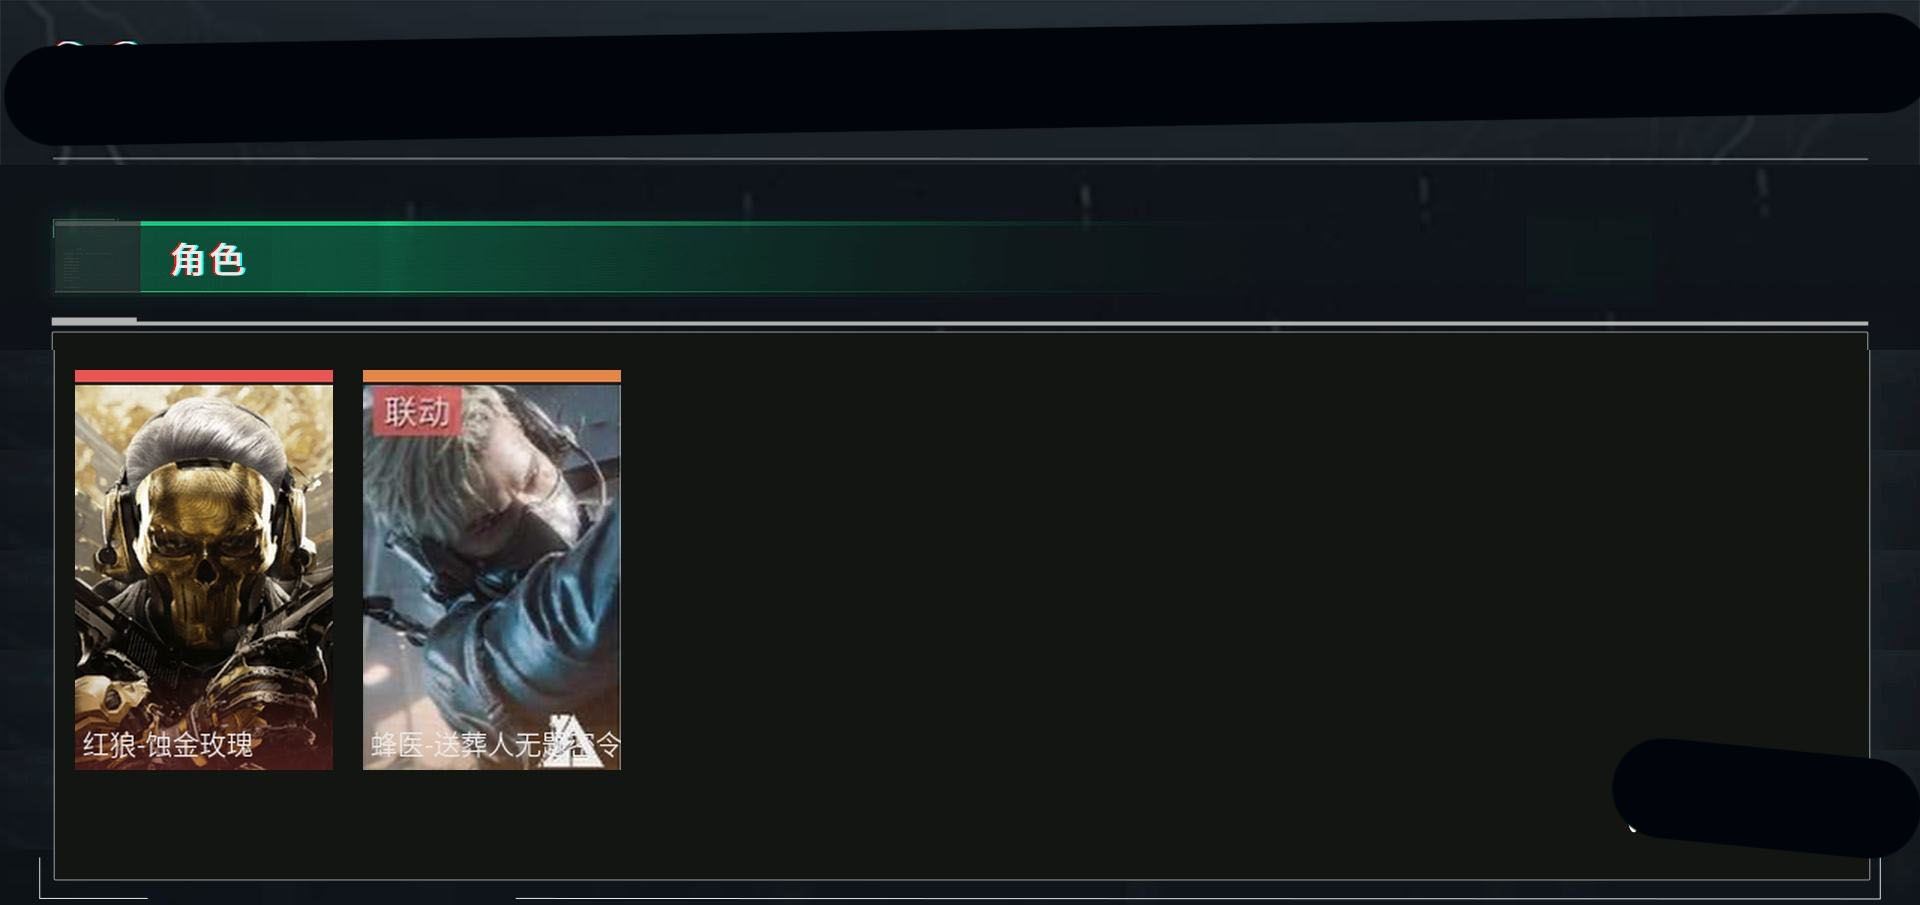Image resolution: width=1920 pixels, height=905 pixels.
Task: Open the 蜂医 collaboration character card
Action: pyautogui.click(x=492, y=570)
